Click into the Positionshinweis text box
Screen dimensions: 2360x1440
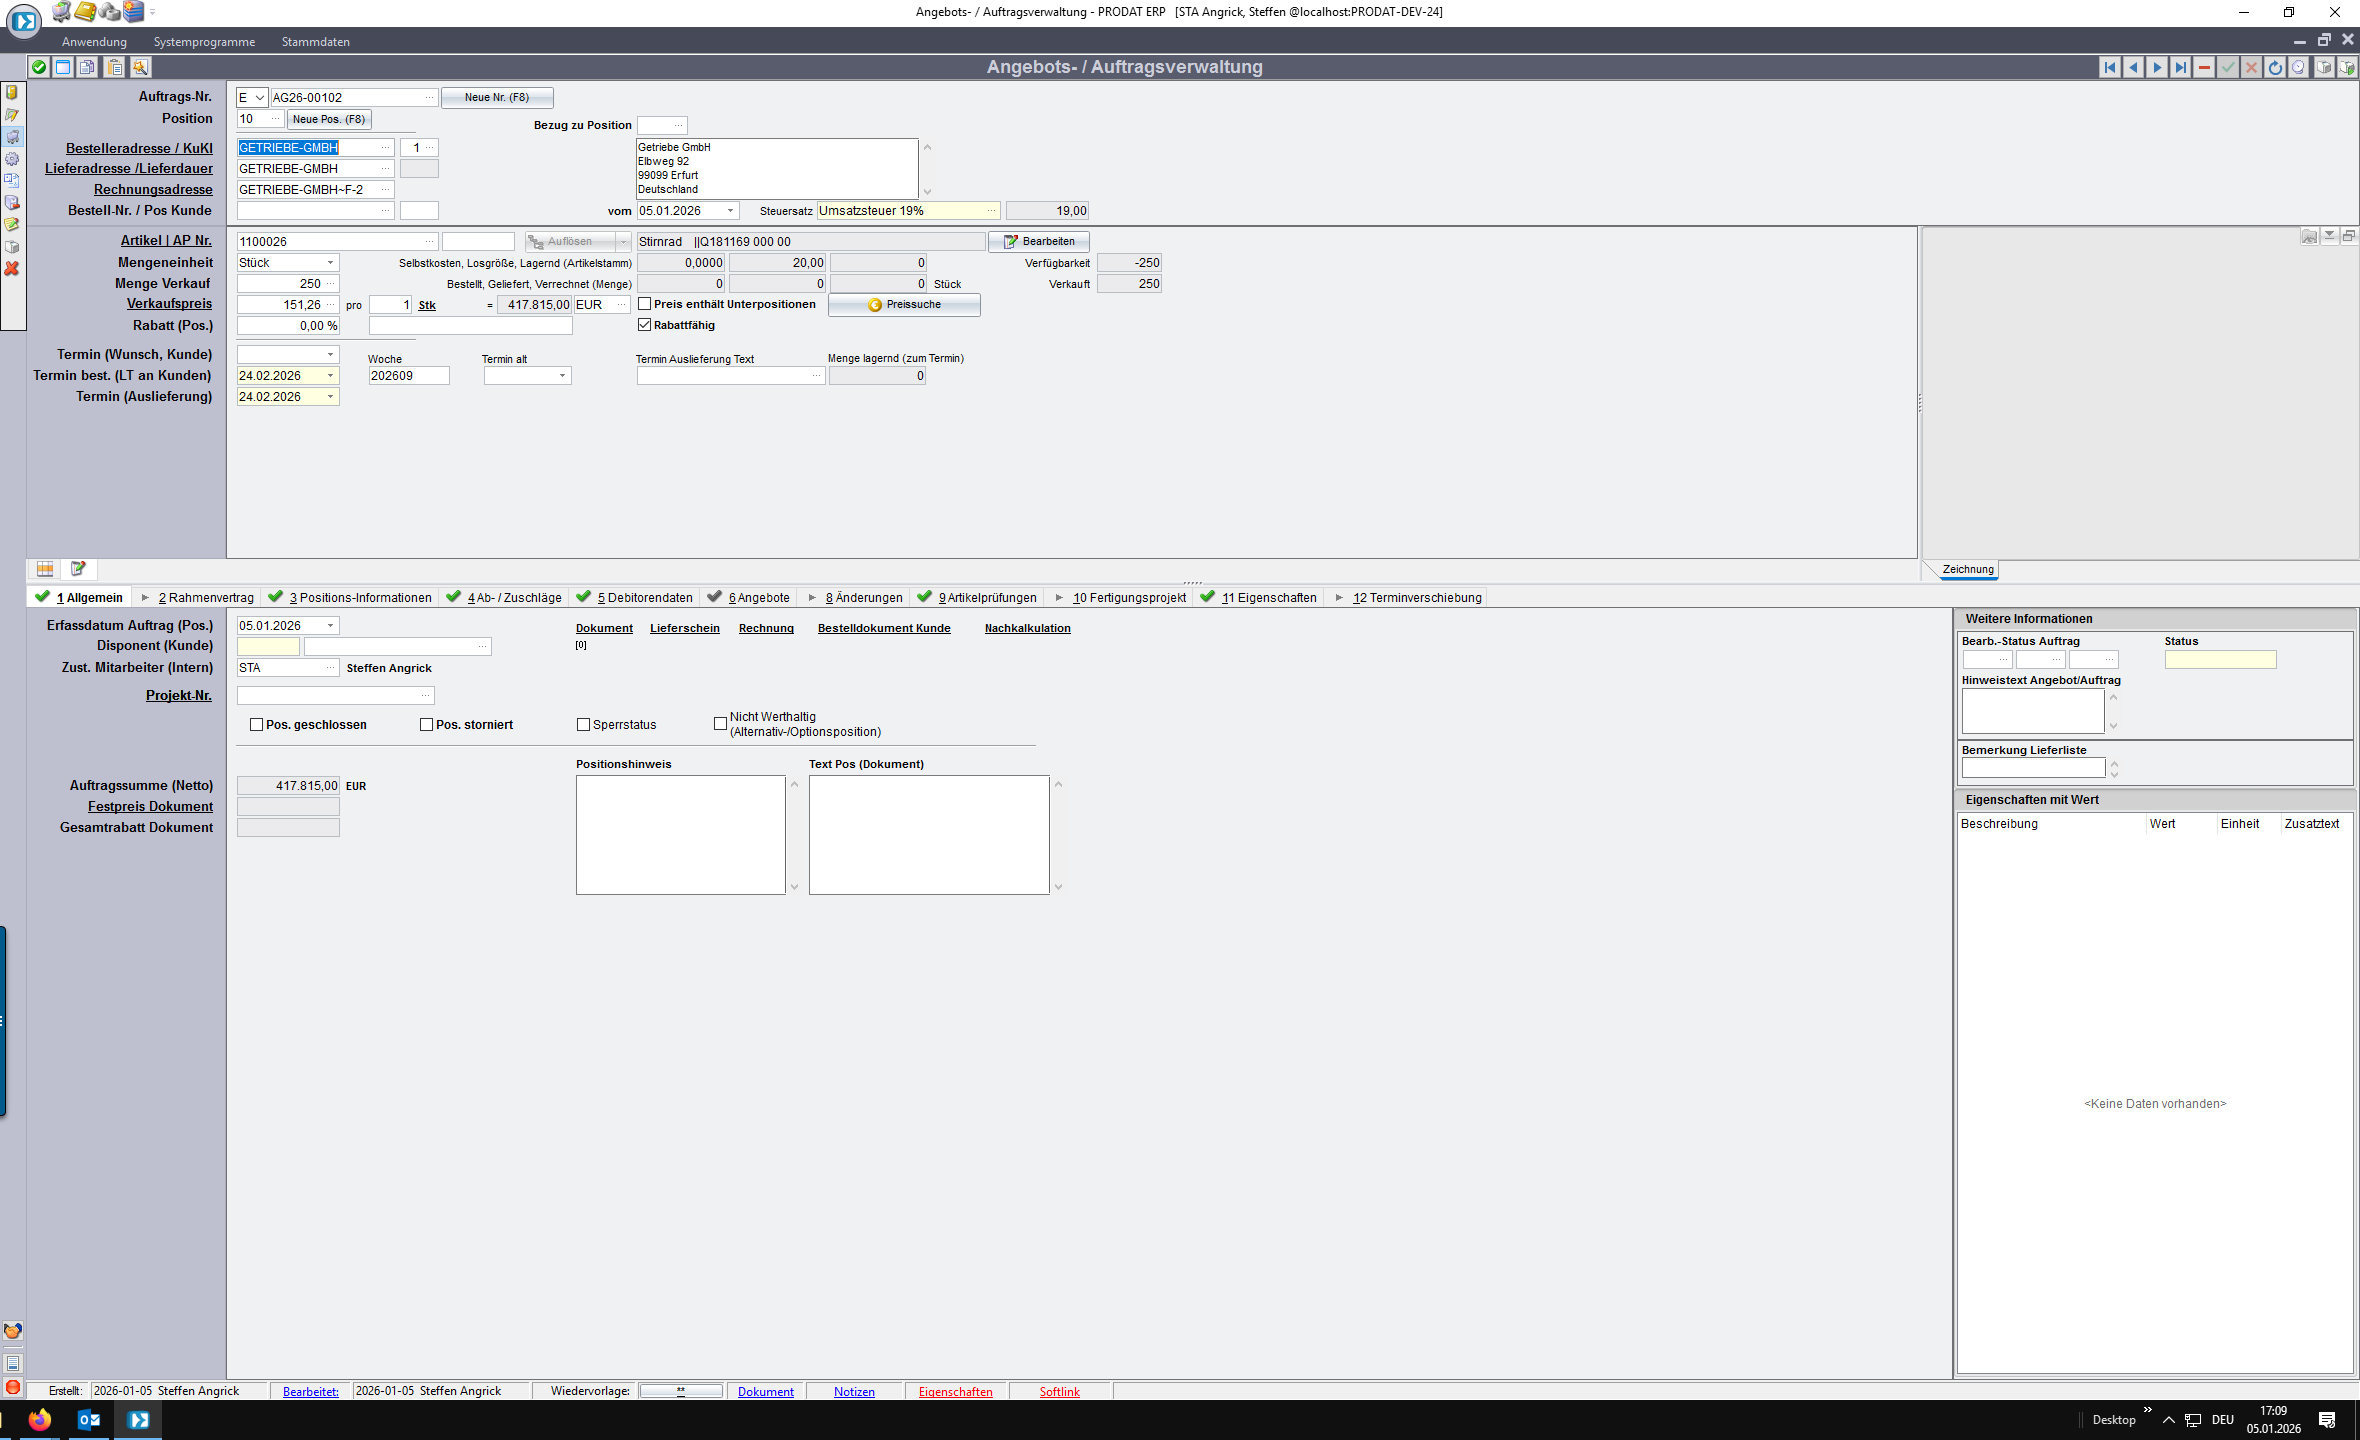pyautogui.click(x=680, y=835)
